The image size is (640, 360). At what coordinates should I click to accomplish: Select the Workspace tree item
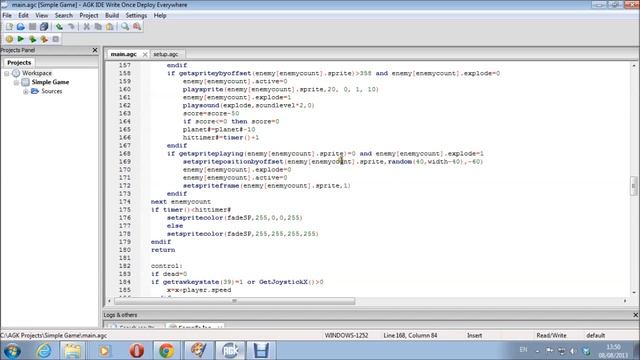37,73
